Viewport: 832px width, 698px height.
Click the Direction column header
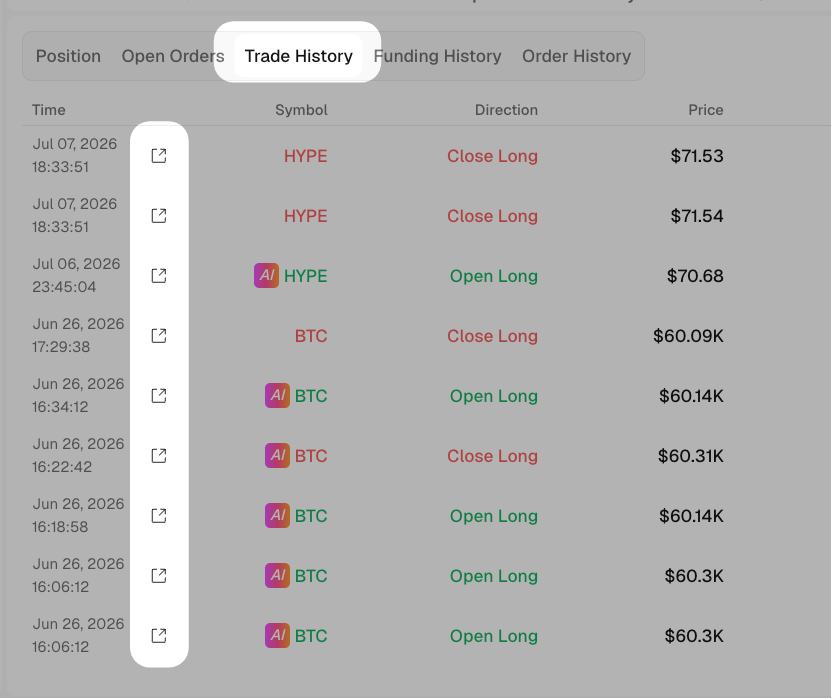tap(506, 110)
